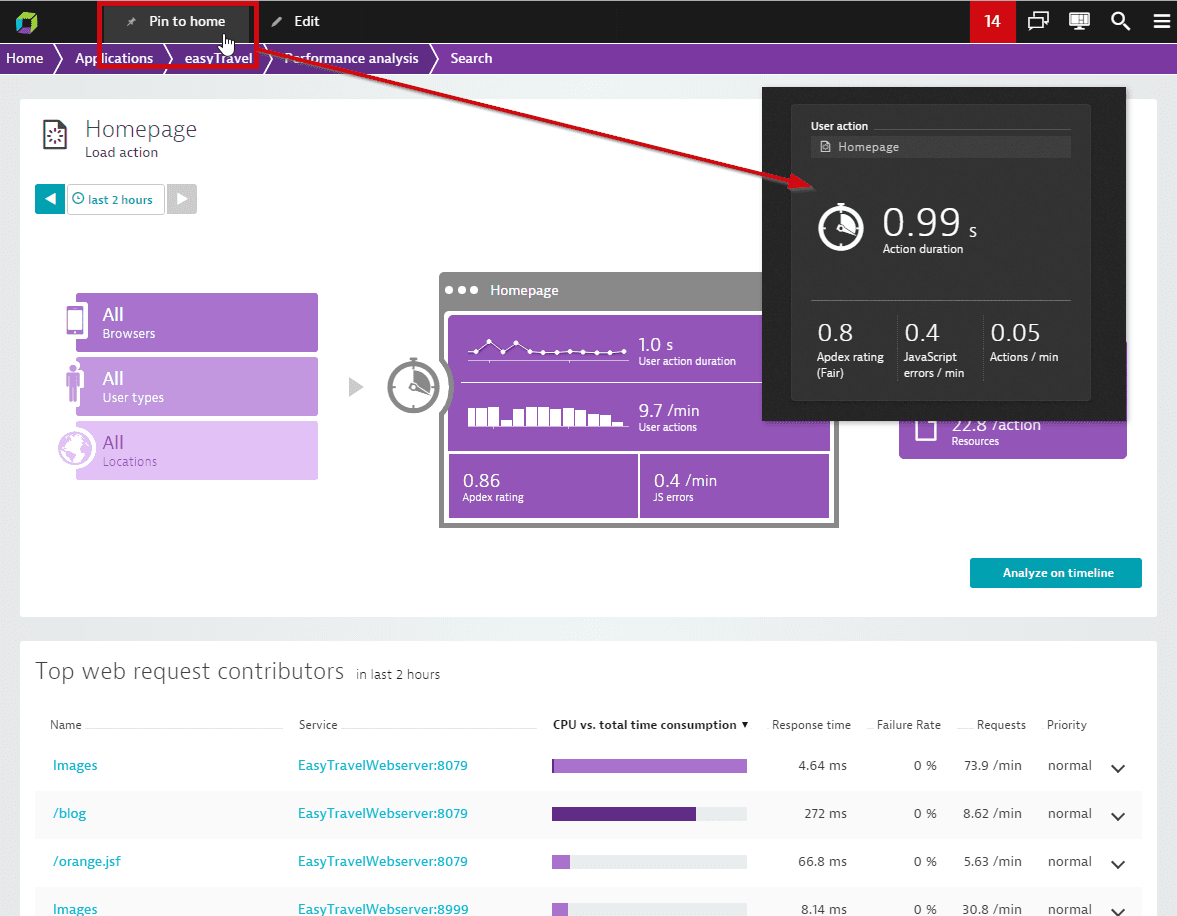Click the User action duration chart tile
1177x916 pixels.
pyautogui.click(x=605, y=350)
